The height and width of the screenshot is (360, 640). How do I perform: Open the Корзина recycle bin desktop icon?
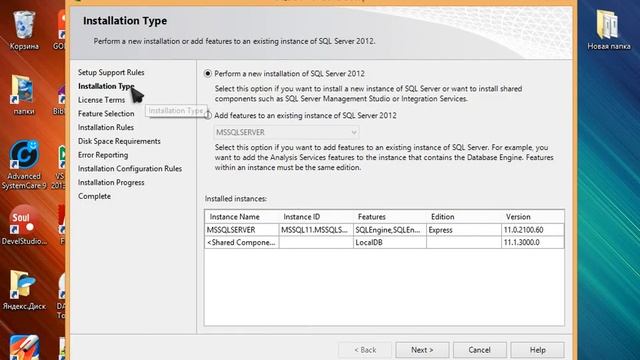(24, 30)
